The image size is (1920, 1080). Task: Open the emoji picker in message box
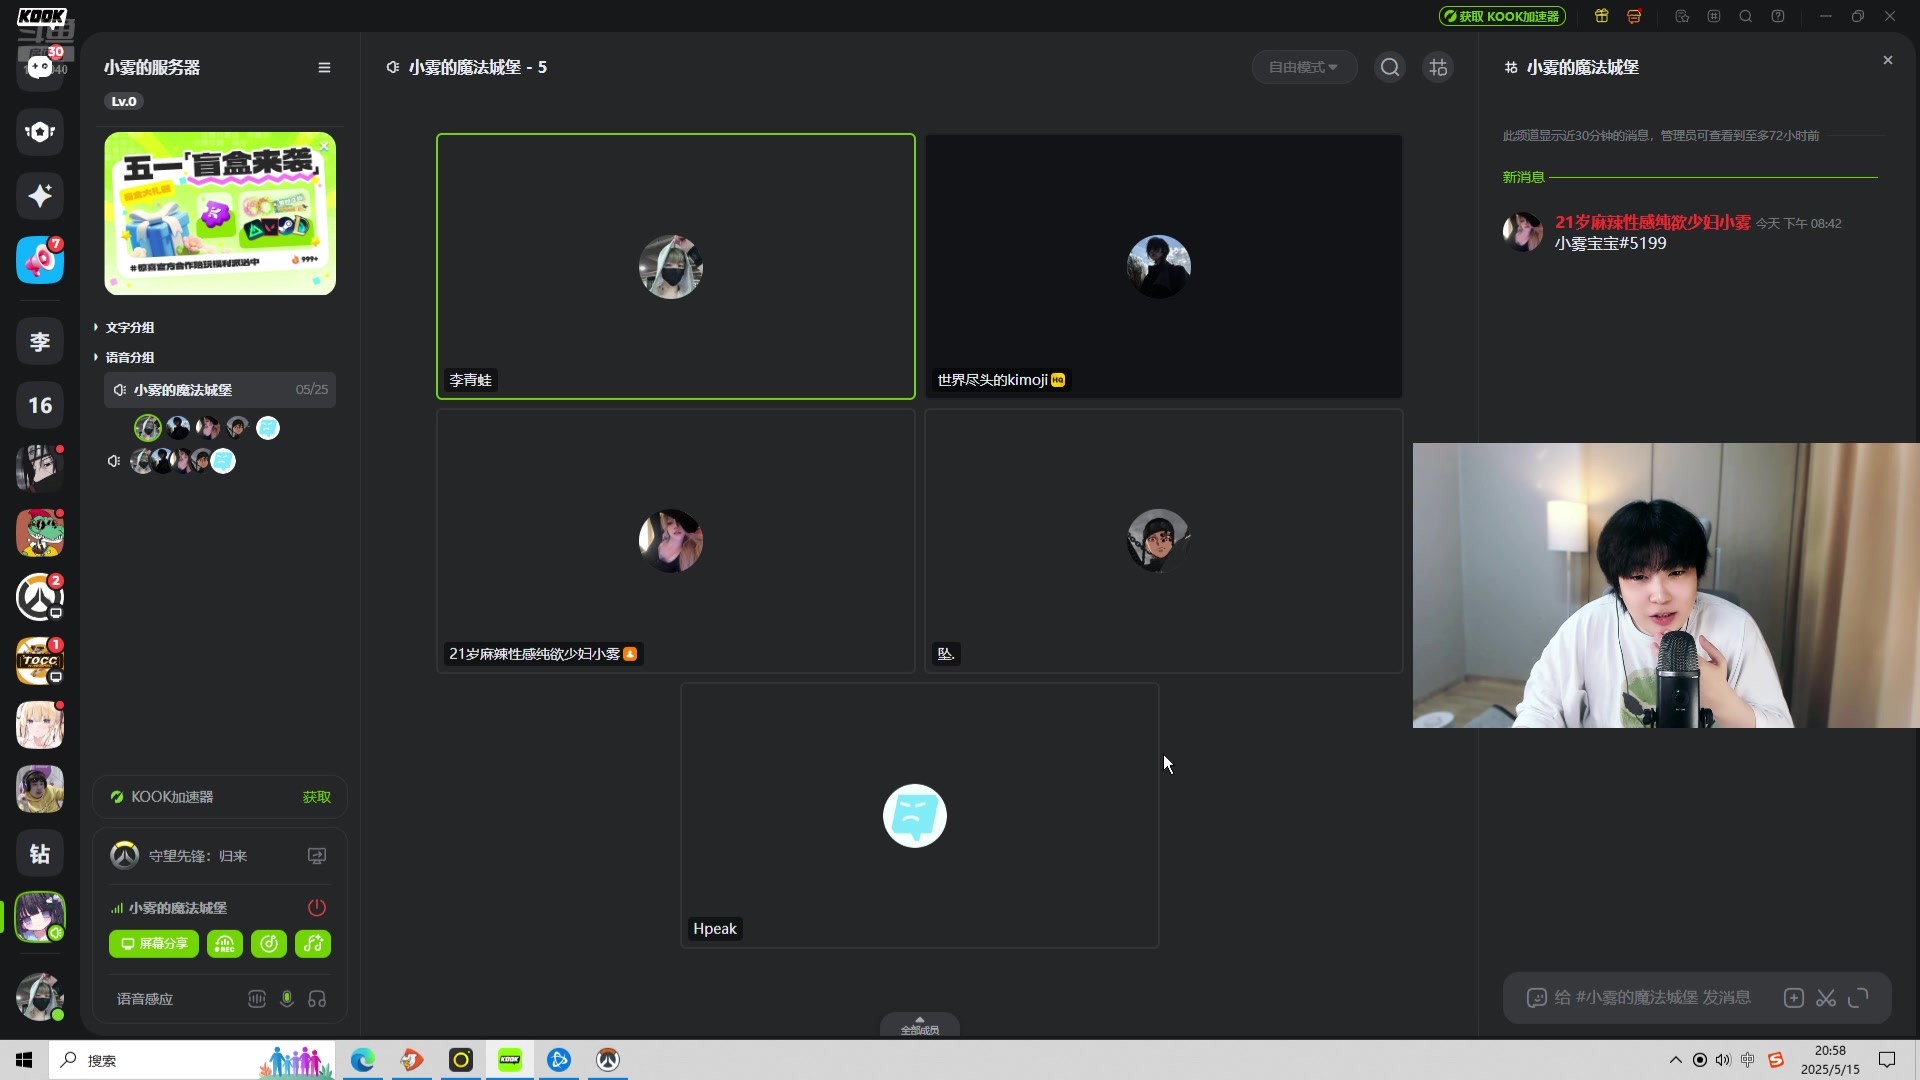(x=1537, y=998)
